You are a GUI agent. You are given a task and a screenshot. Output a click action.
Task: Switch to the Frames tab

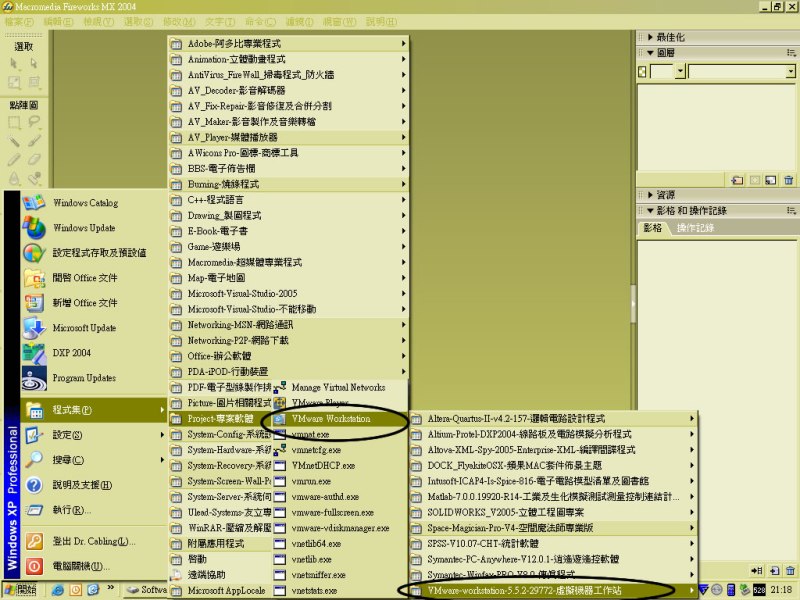click(x=653, y=228)
